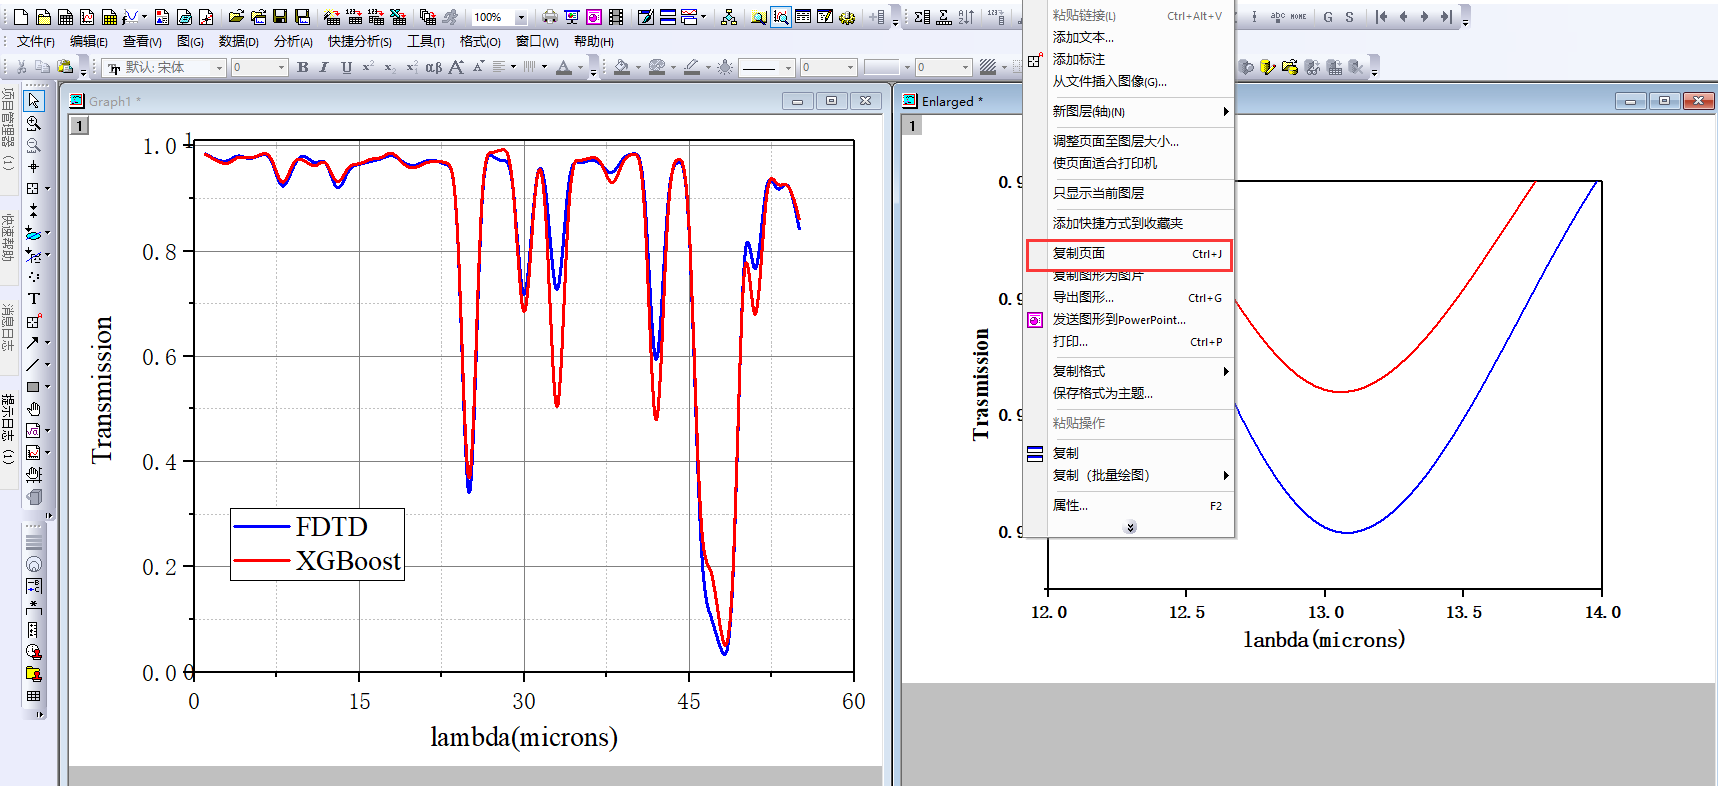Screen dimensions: 1718x786
Task: Click the Paste clipboard icon
Action: tap(65, 67)
